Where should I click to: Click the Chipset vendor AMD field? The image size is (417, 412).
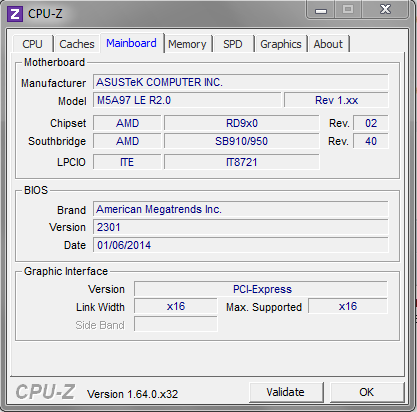127,123
